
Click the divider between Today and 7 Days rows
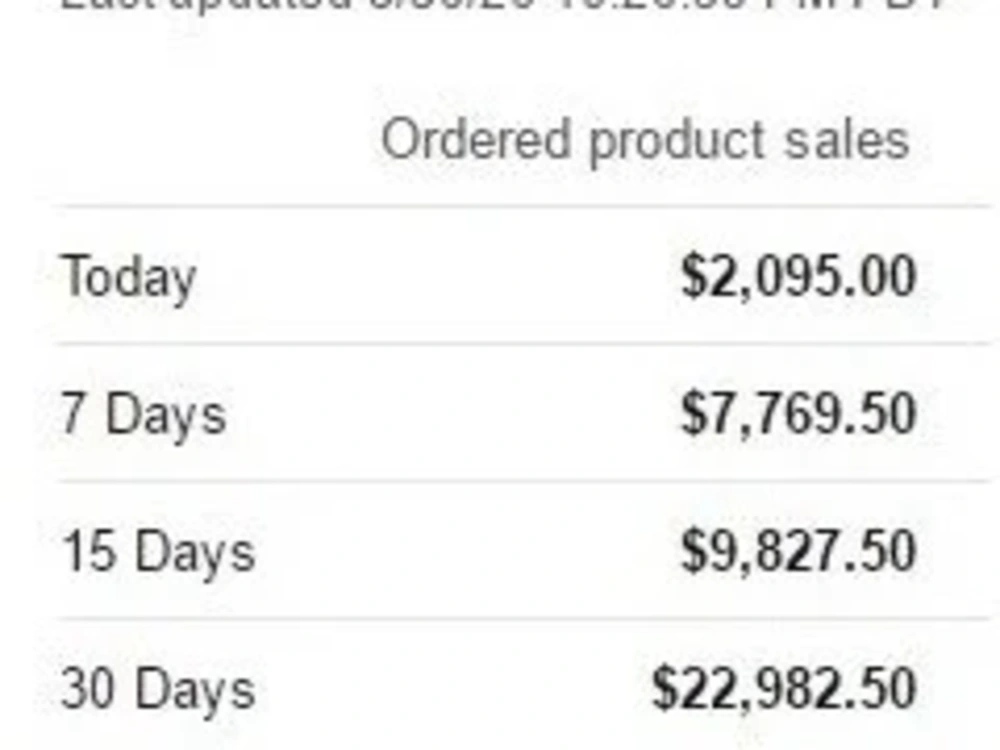click(x=523, y=344)
